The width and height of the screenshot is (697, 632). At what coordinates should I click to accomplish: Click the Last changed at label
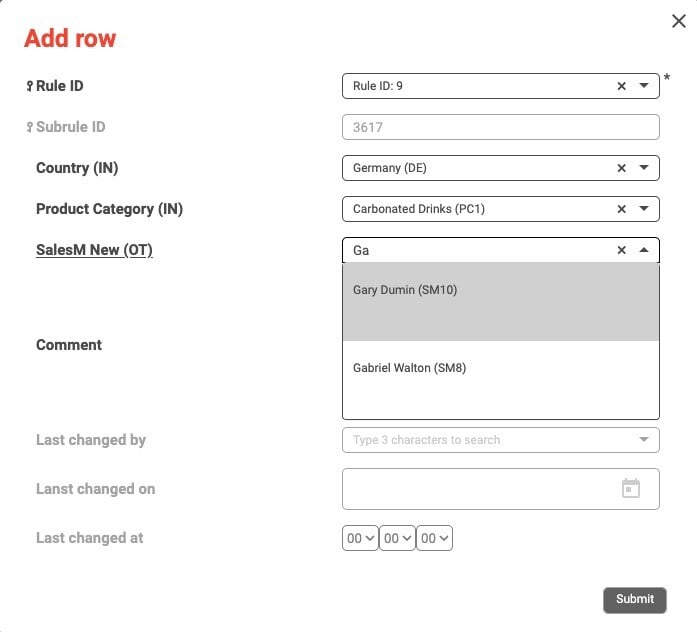89,538
